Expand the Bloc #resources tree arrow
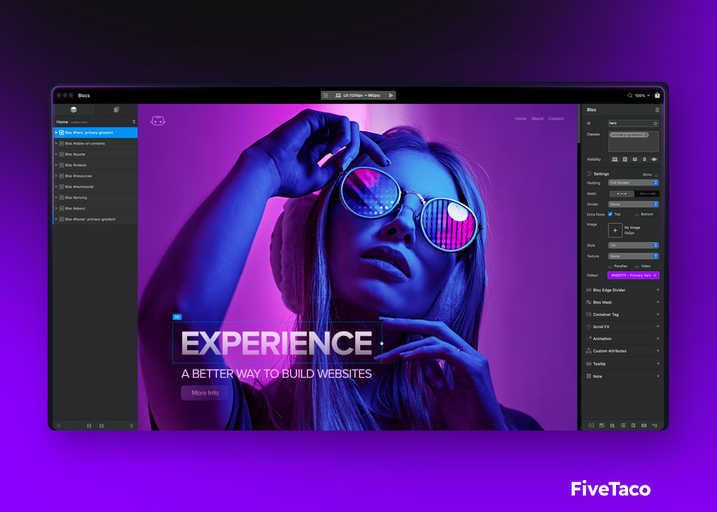This screenshot has width=717, height=512. click(x=56, y=176)
